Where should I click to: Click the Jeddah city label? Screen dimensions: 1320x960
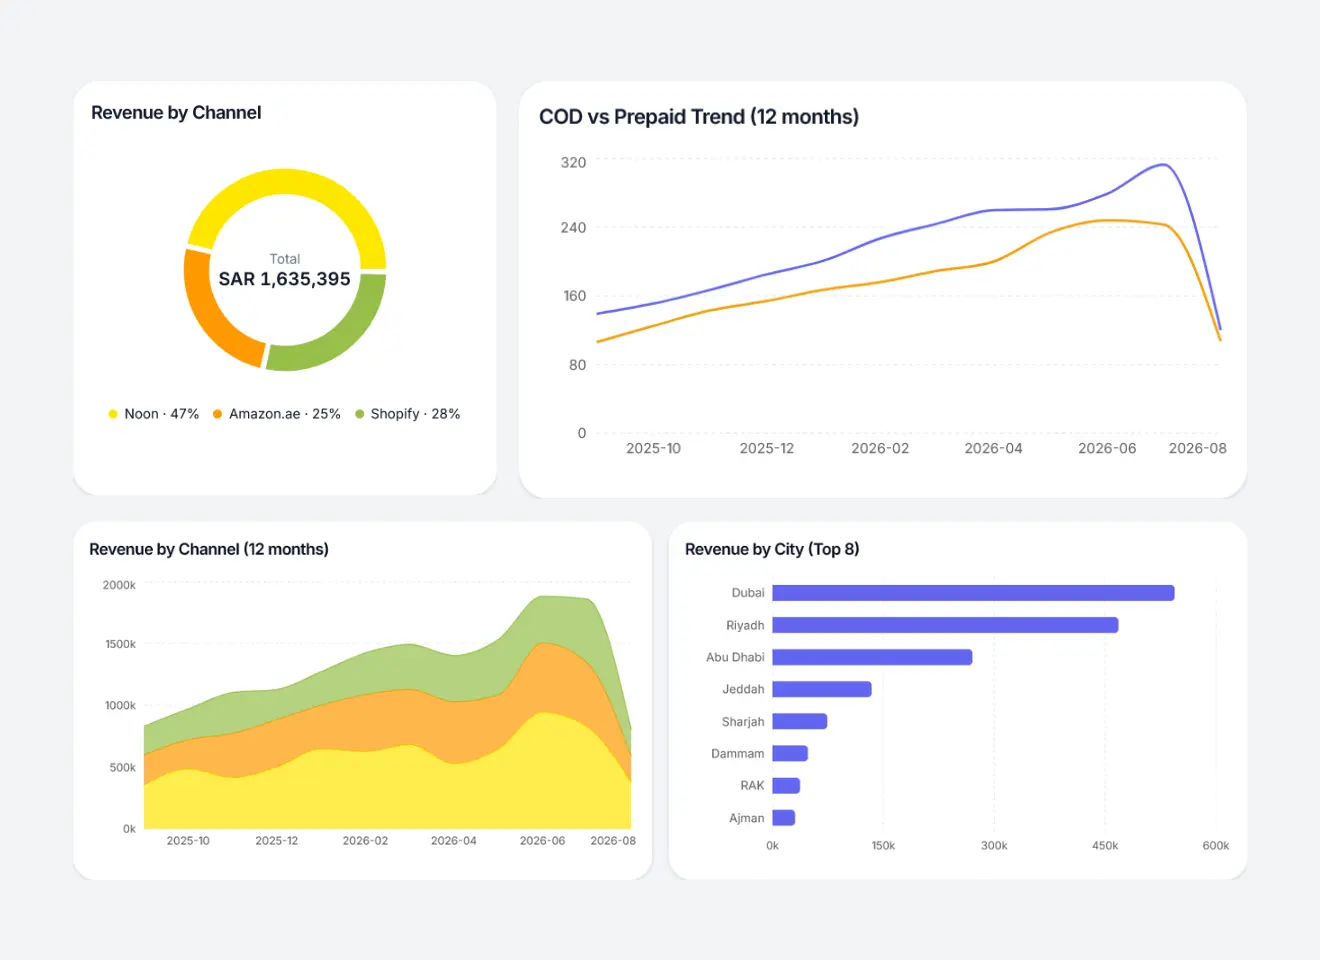coord(743,689)
